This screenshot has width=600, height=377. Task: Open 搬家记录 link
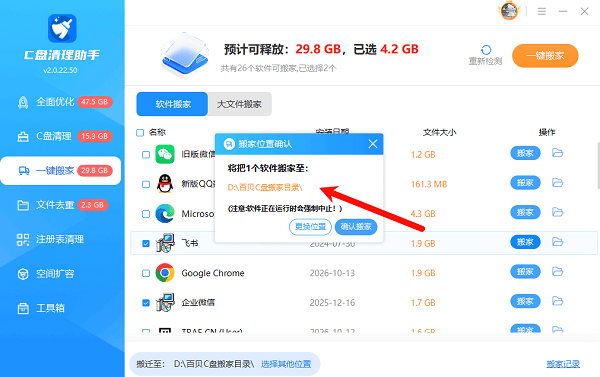(563, 364)
